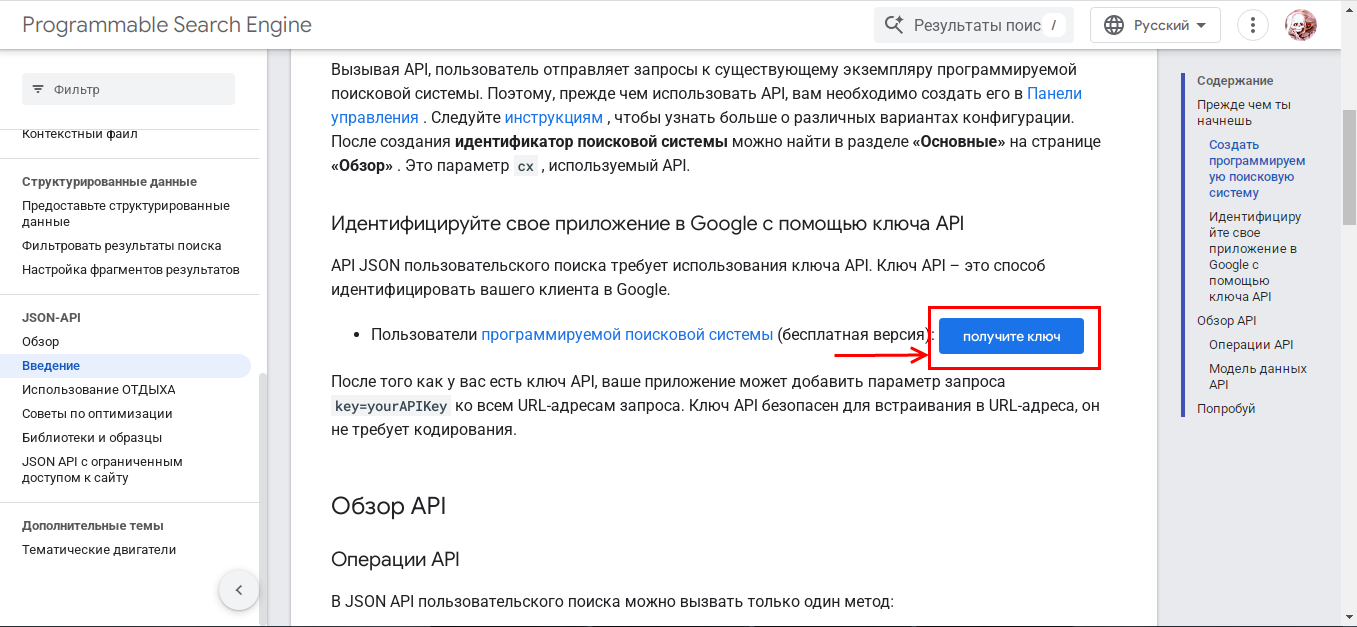The height and width of the screenshot is (627, 1357).
Task: Open the three-dot more options menu
Action: click(x=1253, y=25)
